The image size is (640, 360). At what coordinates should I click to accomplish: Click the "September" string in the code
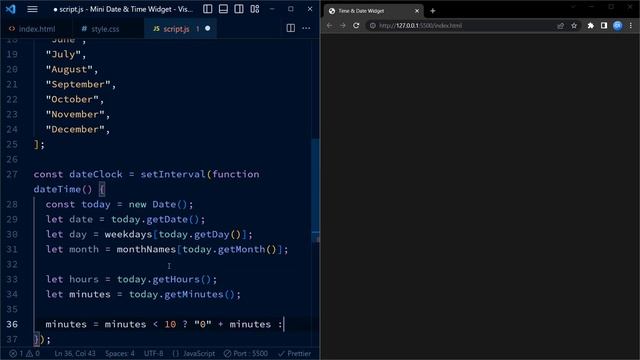tap(78, 84)
